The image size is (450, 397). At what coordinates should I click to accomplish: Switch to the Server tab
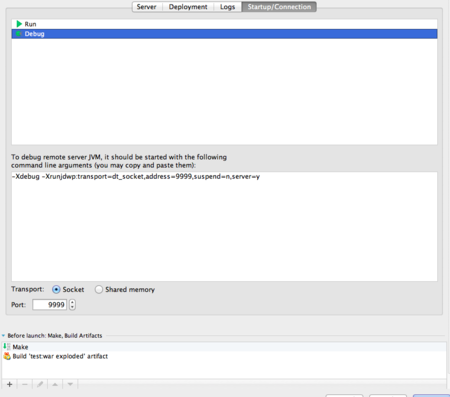pos(147,7)
